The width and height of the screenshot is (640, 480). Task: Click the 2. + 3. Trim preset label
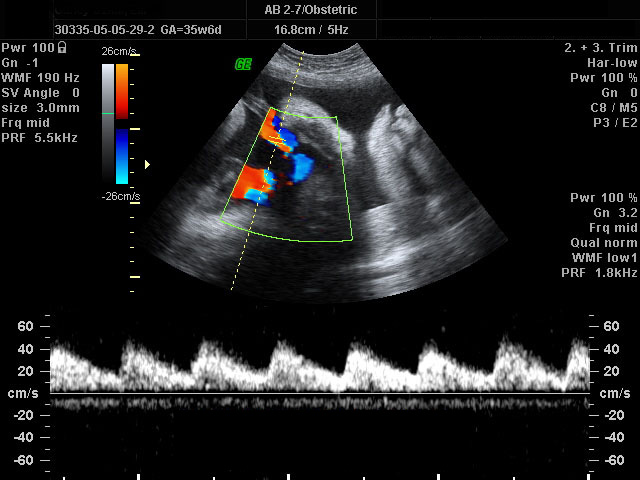click(600, 48)
